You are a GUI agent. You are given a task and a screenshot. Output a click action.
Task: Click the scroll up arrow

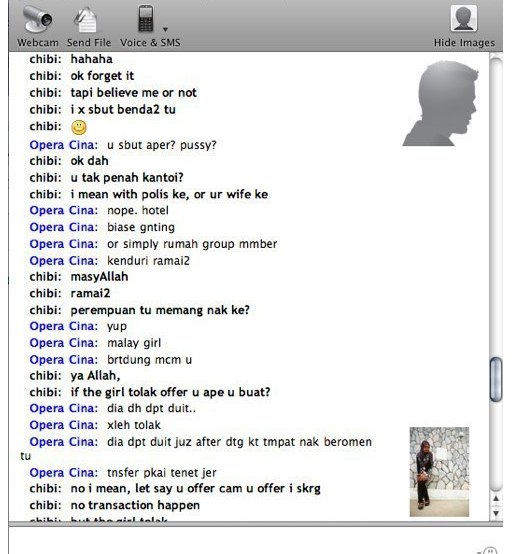point(496,498)
